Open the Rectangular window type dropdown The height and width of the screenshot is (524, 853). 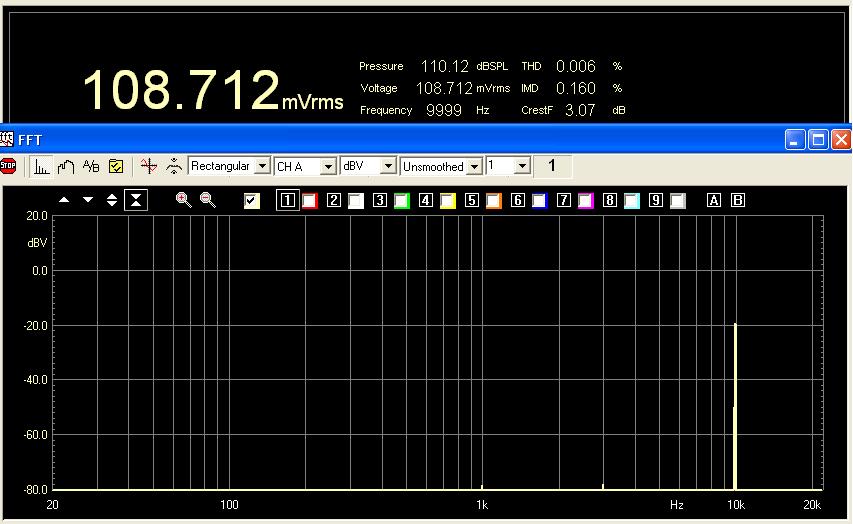pos(263,166)
